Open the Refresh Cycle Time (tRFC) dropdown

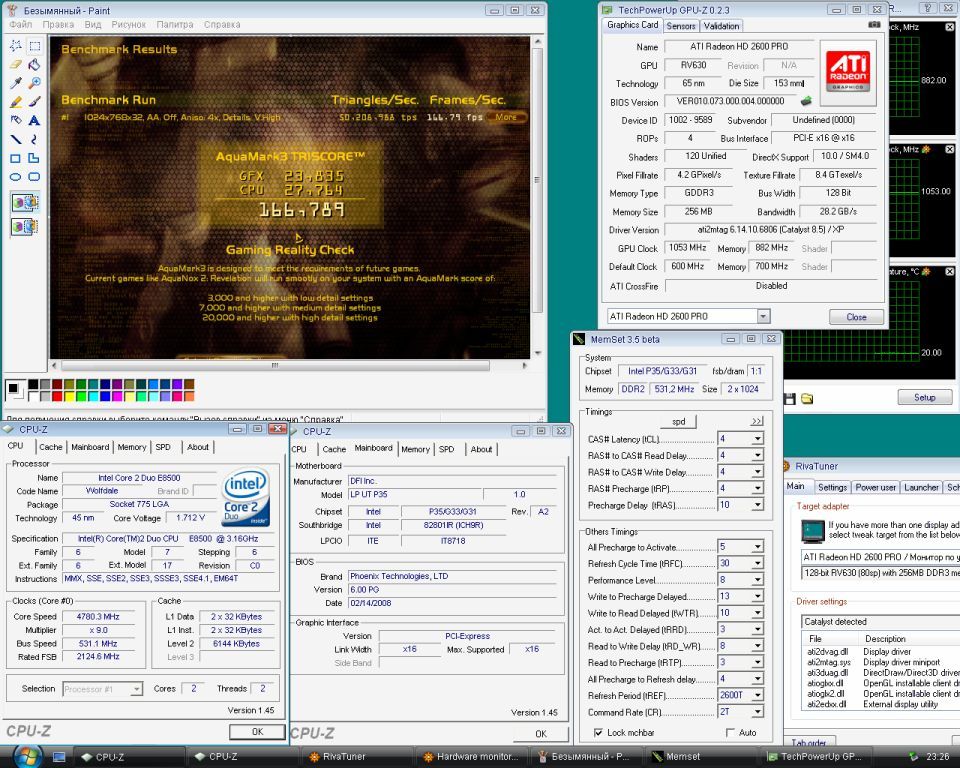click(757, 563)
